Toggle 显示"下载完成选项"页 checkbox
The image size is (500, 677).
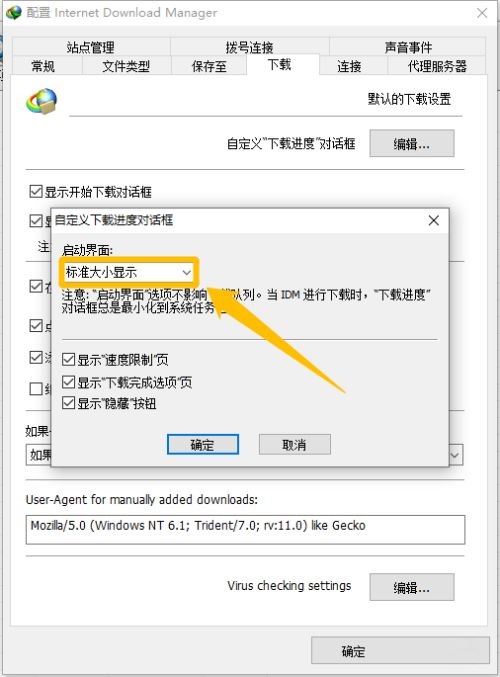69,382
